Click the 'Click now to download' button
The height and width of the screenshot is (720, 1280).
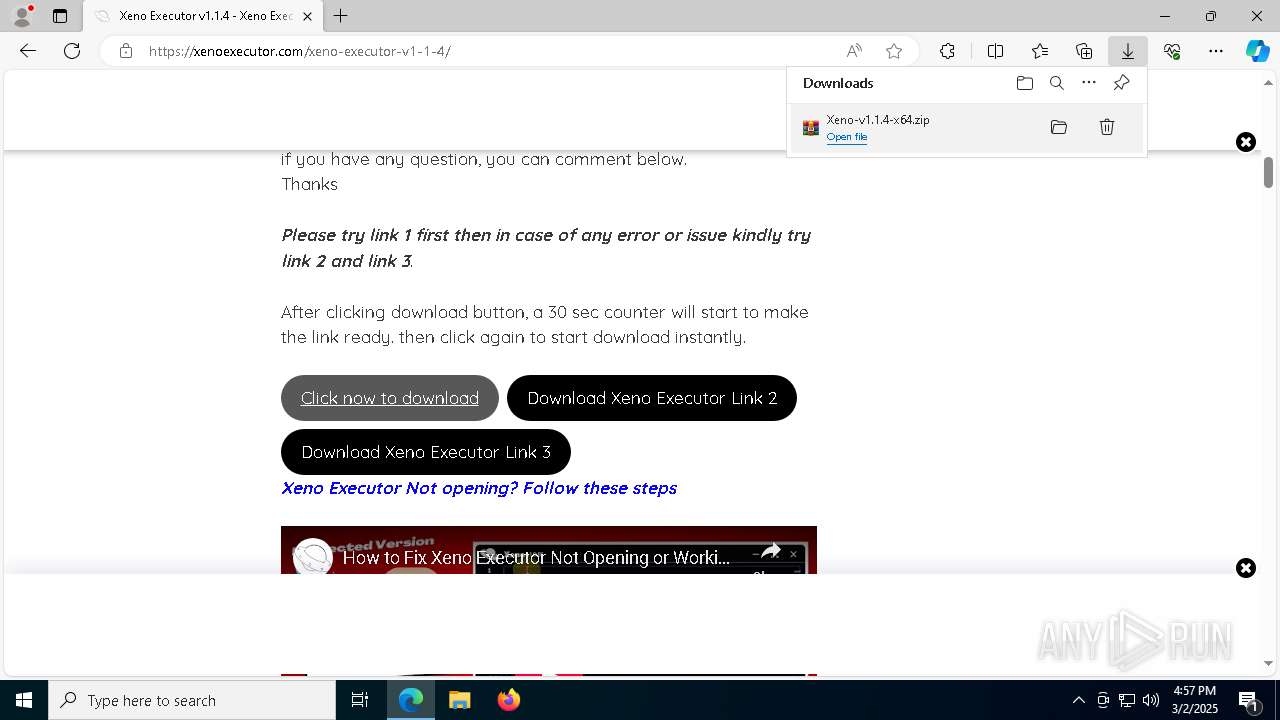tap(390, 398)
